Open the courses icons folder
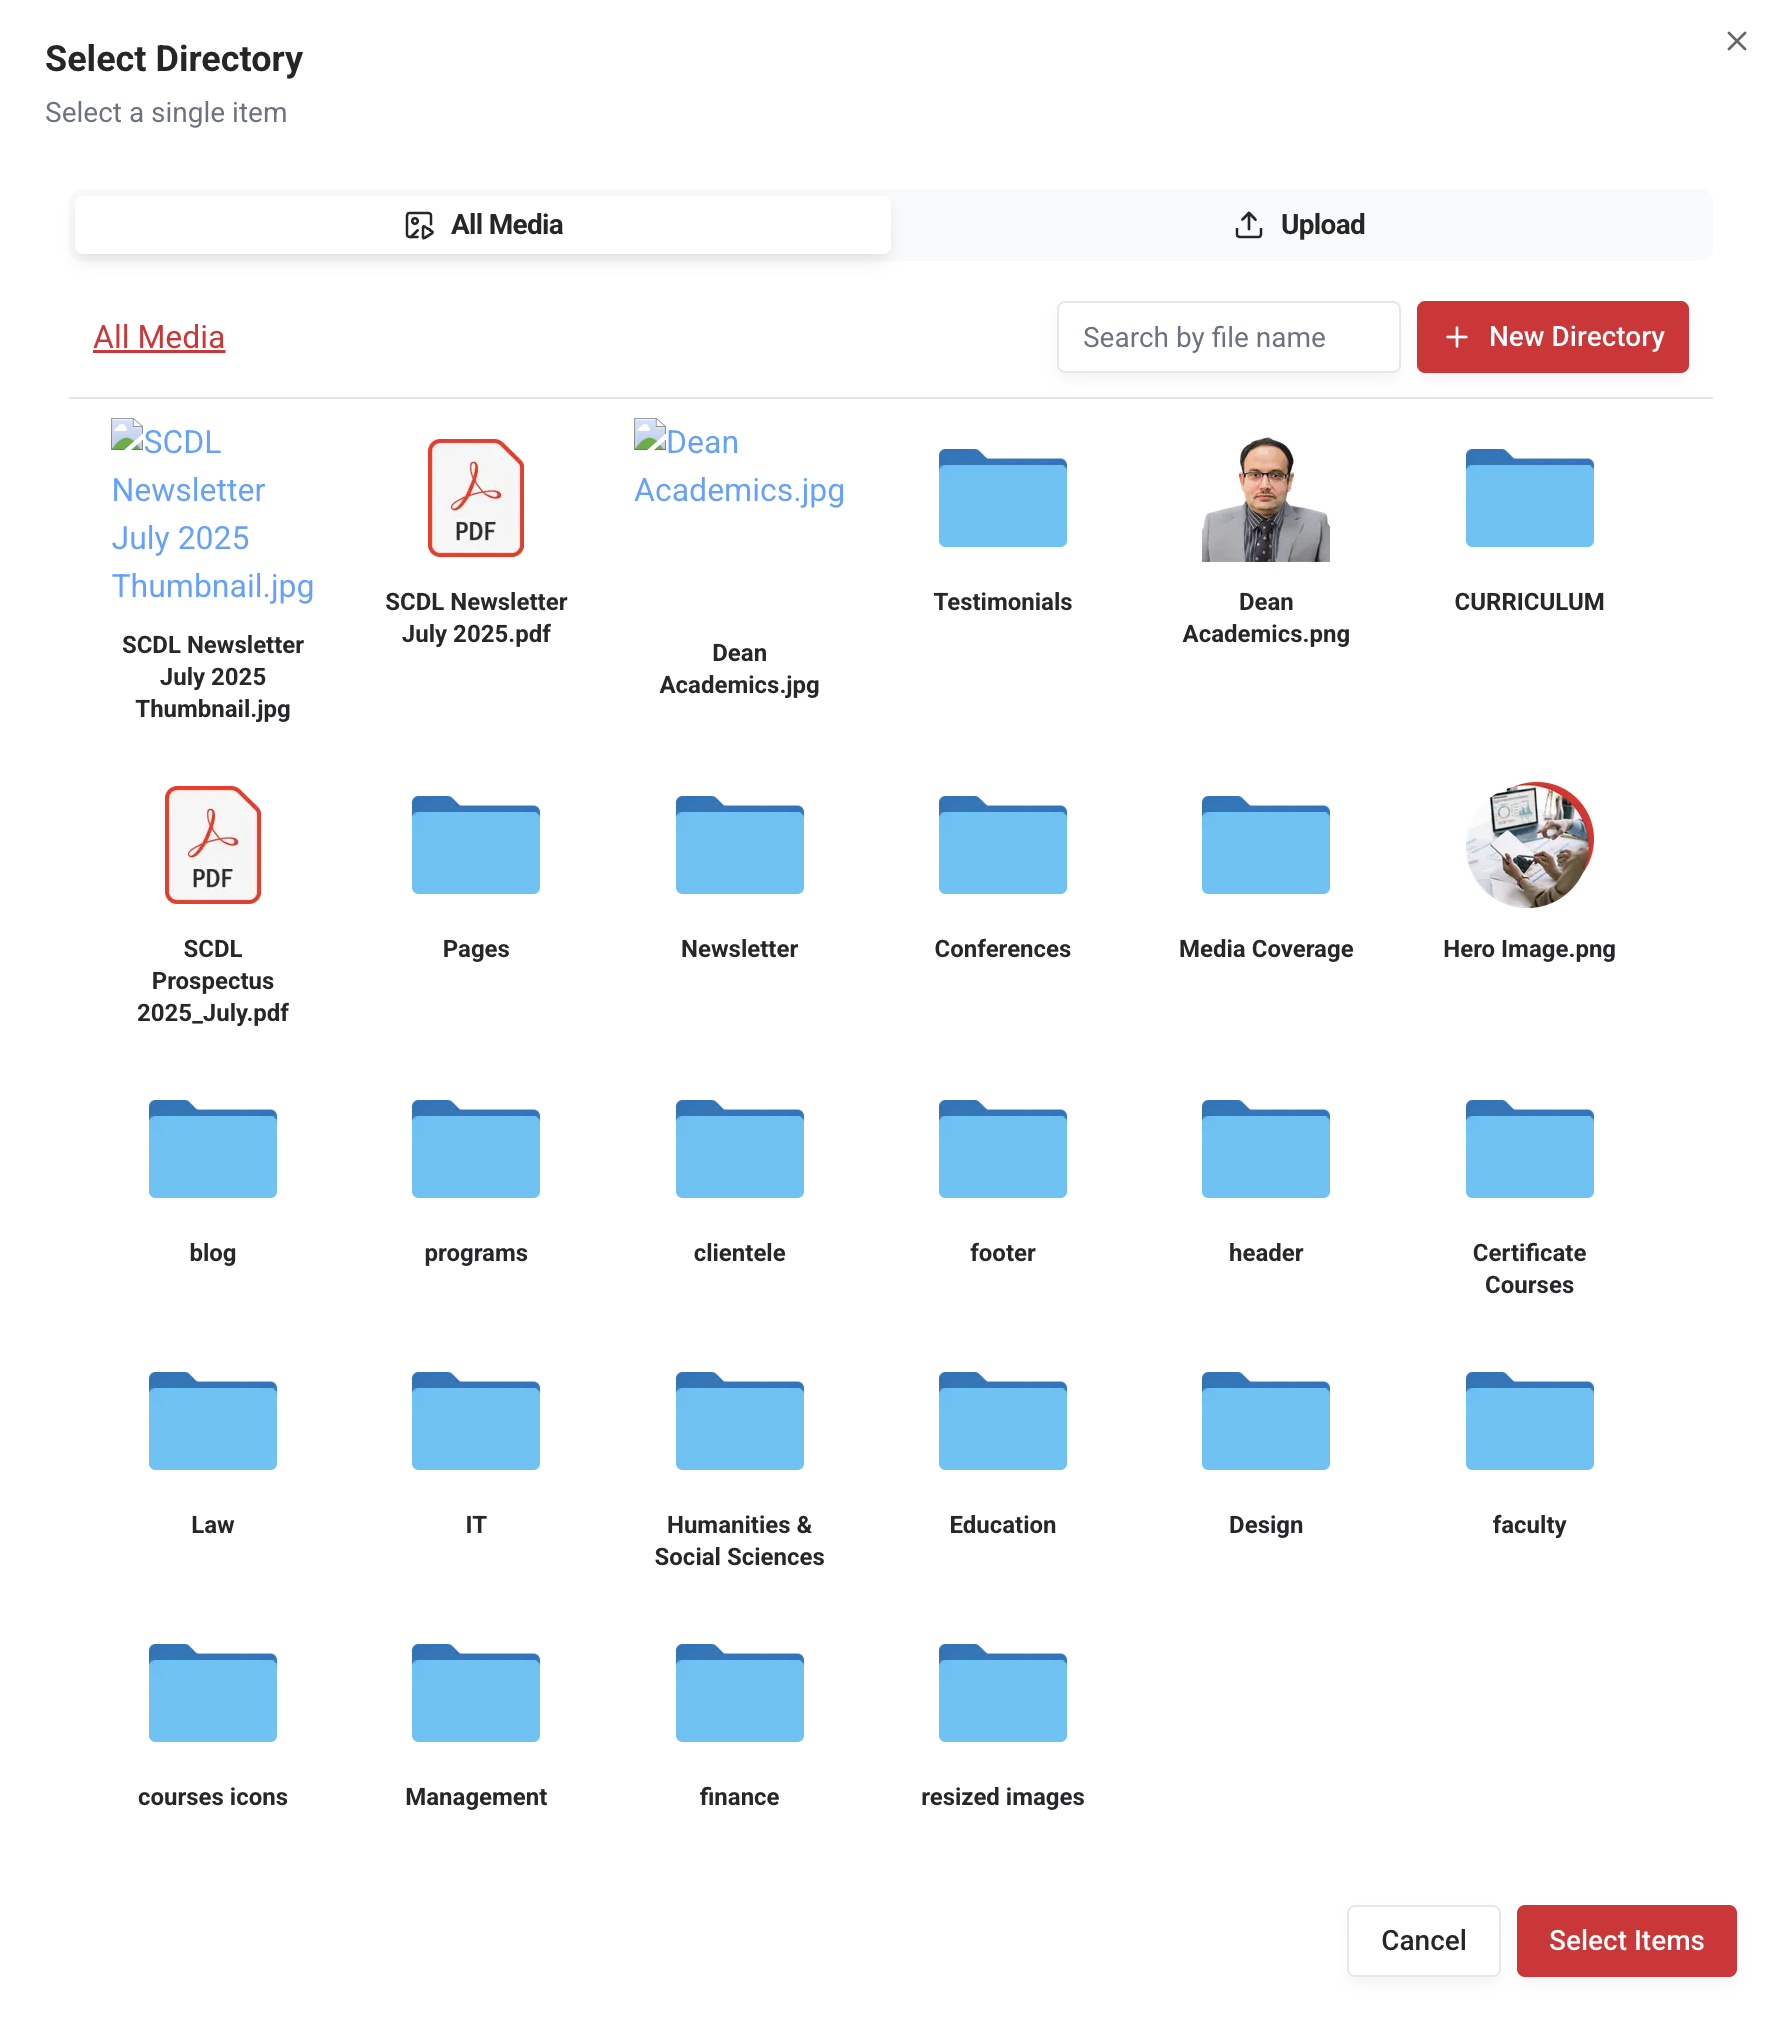This screenshot has width=1782, height=2022. [212, 1693]
